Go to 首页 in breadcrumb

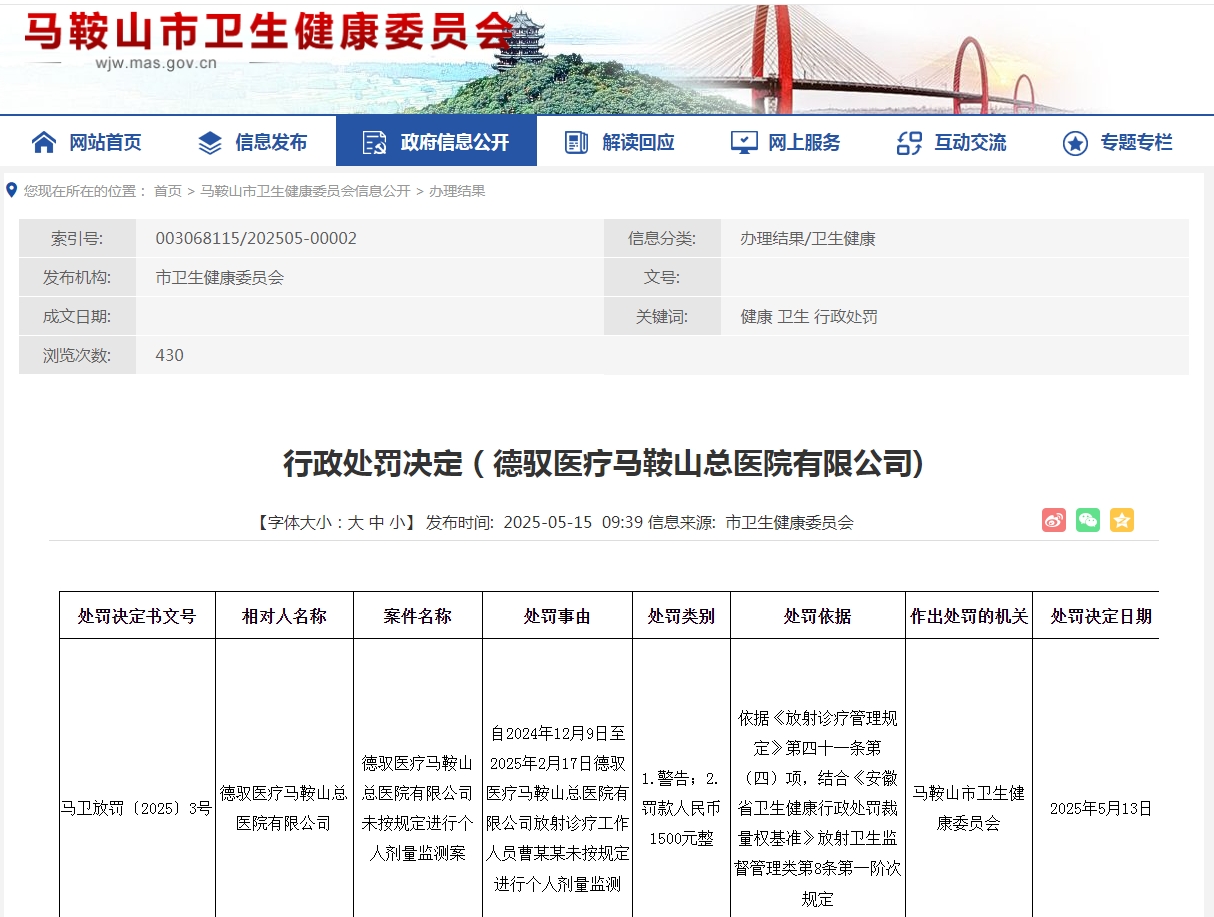coord(168,191)
